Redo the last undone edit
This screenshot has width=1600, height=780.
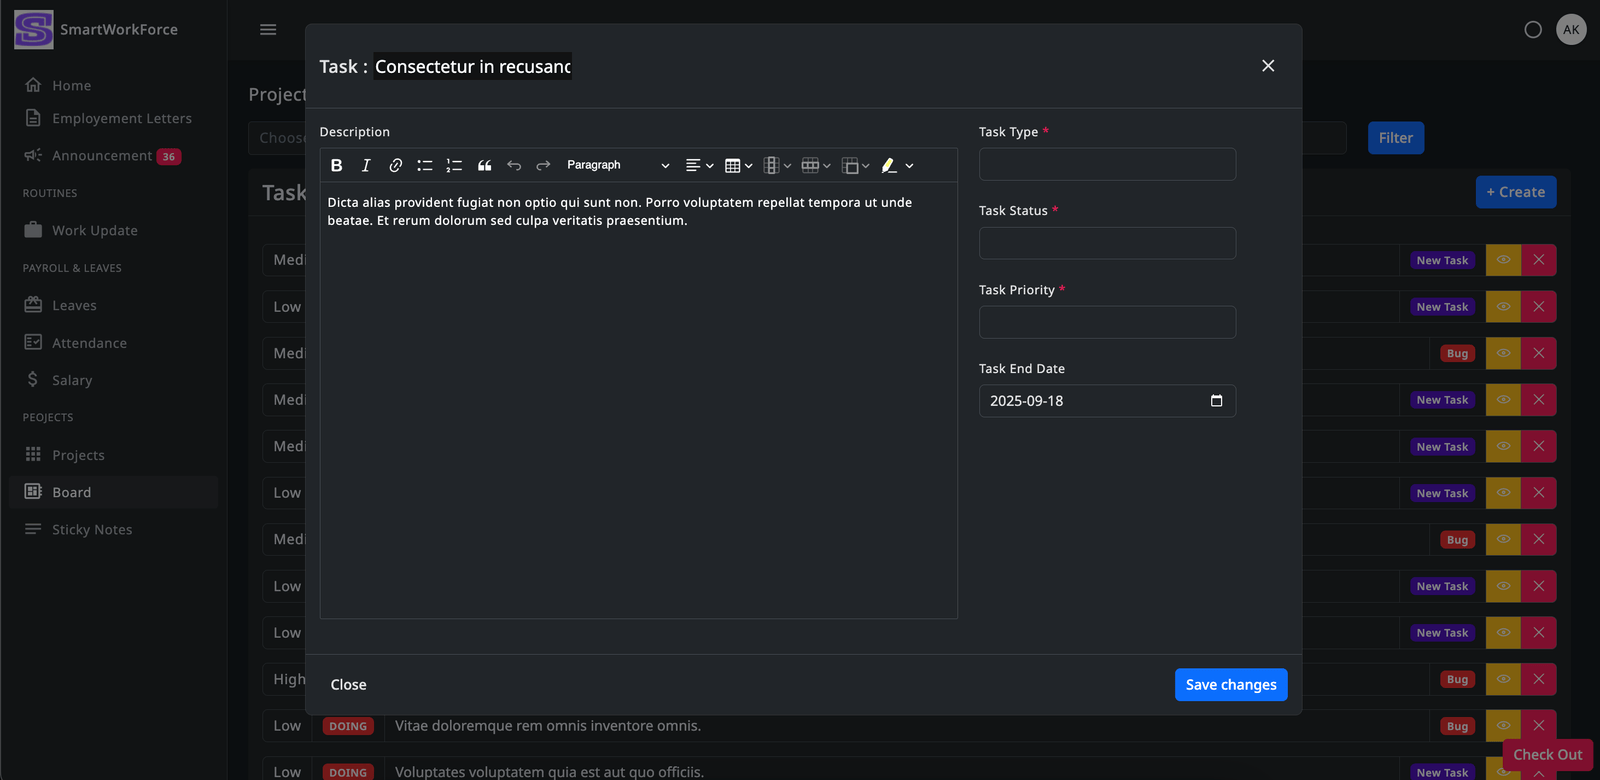(543, 166)
